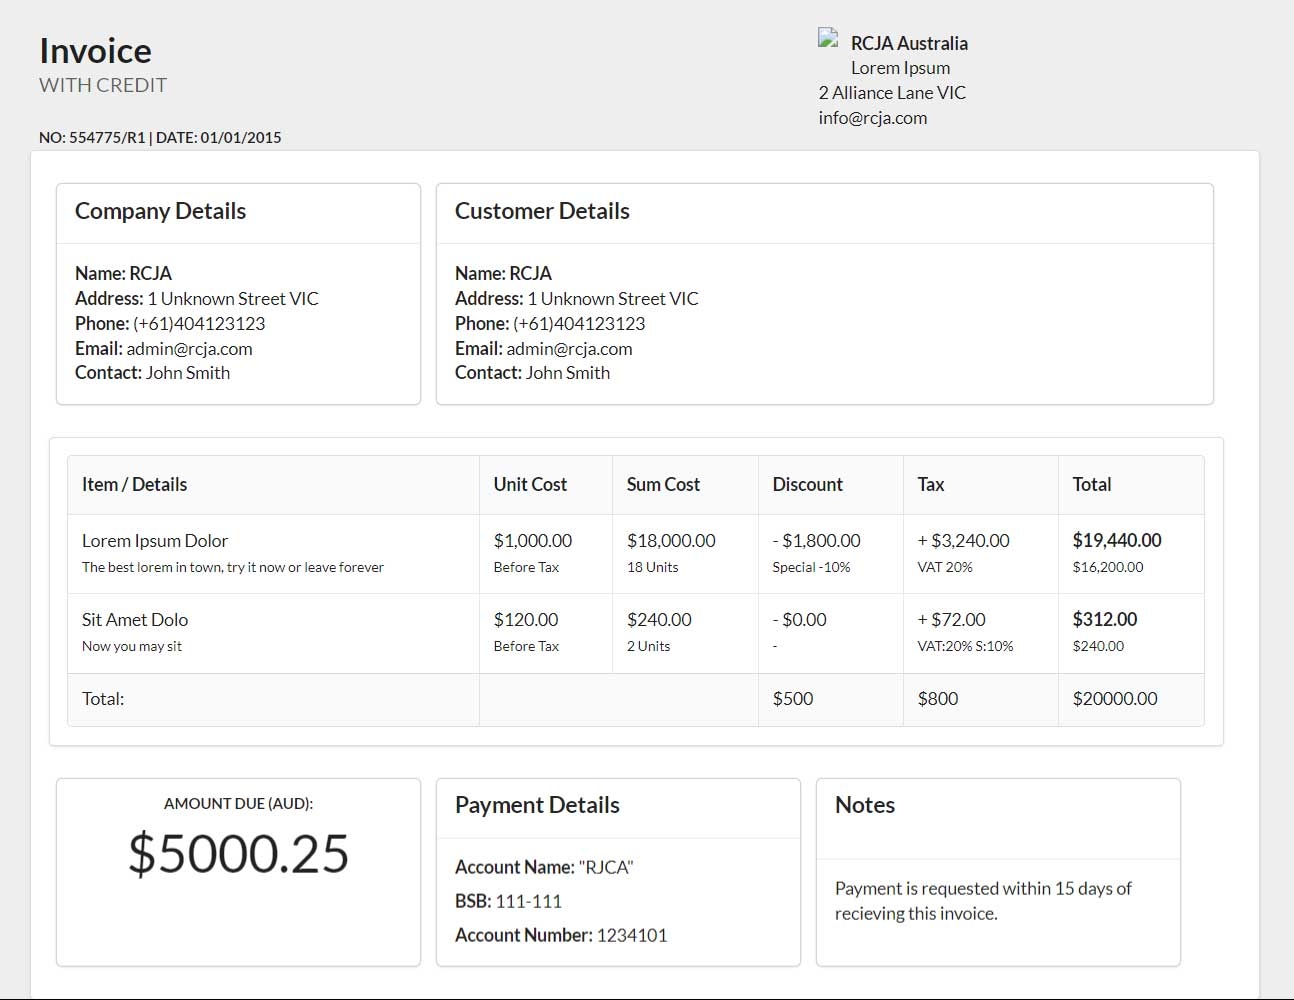Click the Unit Cost column header

[x=530, y=484]
